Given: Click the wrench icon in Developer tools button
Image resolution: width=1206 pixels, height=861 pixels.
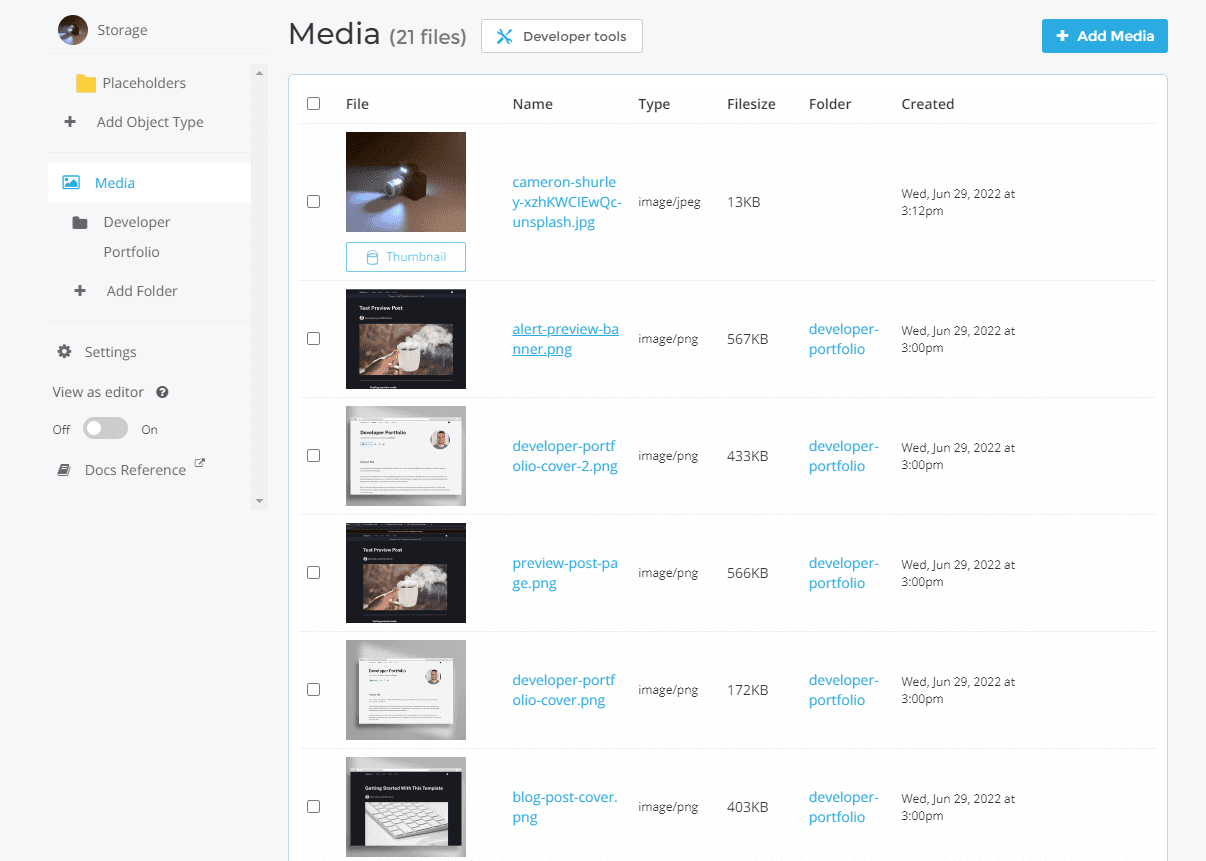Looking at the screenshot, I should pos(505,37).
